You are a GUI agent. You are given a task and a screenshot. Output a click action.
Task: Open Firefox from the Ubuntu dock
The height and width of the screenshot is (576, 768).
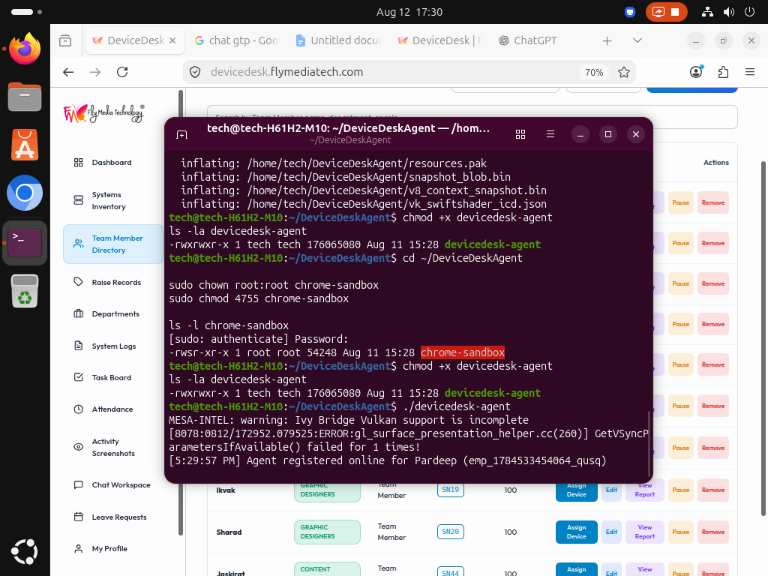click(24, 48)
